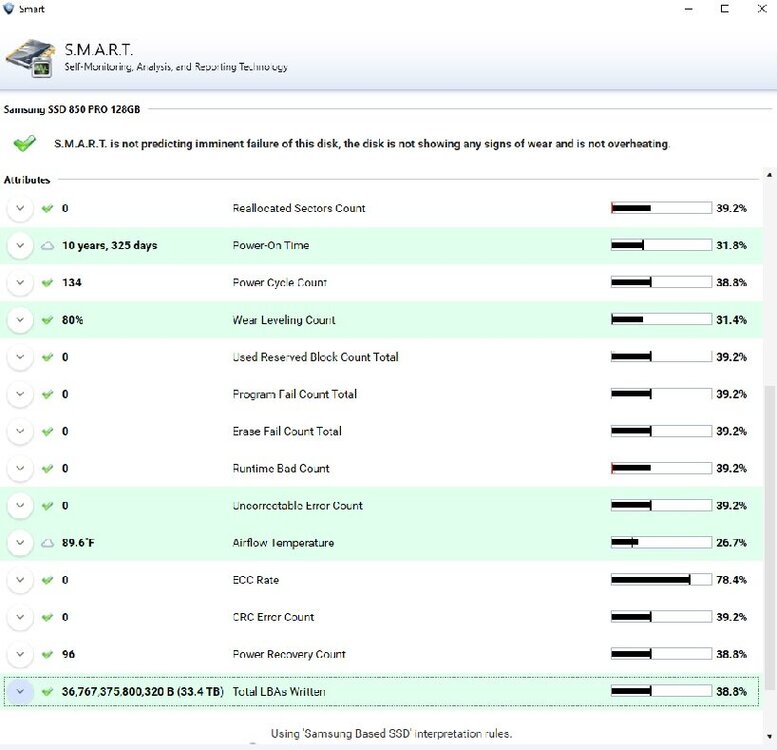777x750 pixels.
Task: Click the scrollbar up arrow
Action: (769, 175)
